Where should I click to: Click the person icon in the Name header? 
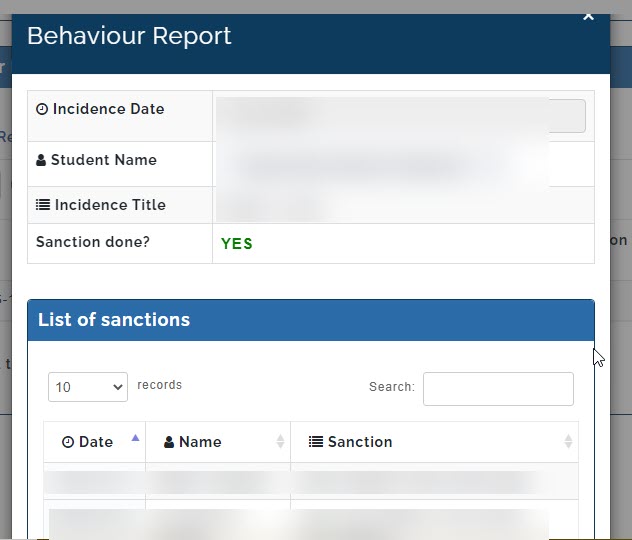(x=169, y=442)
